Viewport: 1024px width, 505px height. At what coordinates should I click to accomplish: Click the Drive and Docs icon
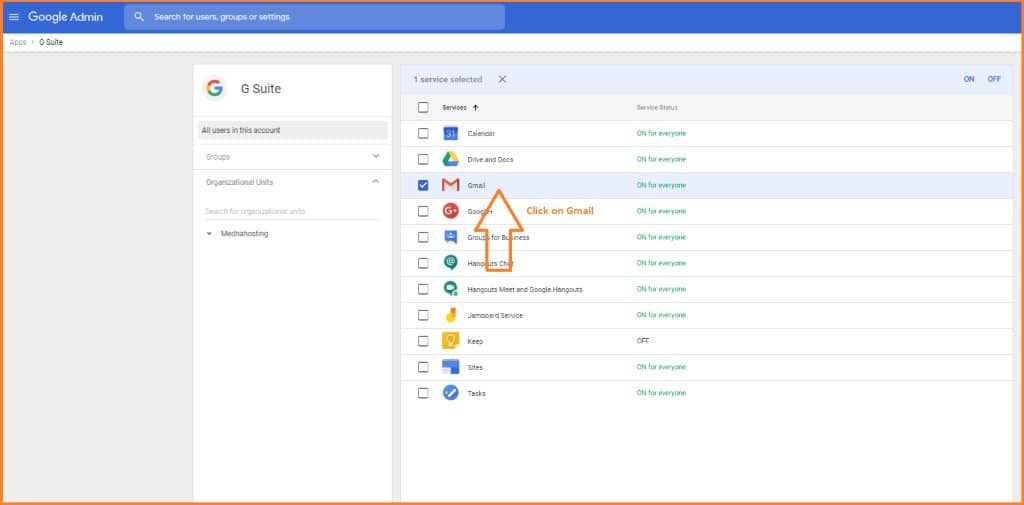pos(450,159)
